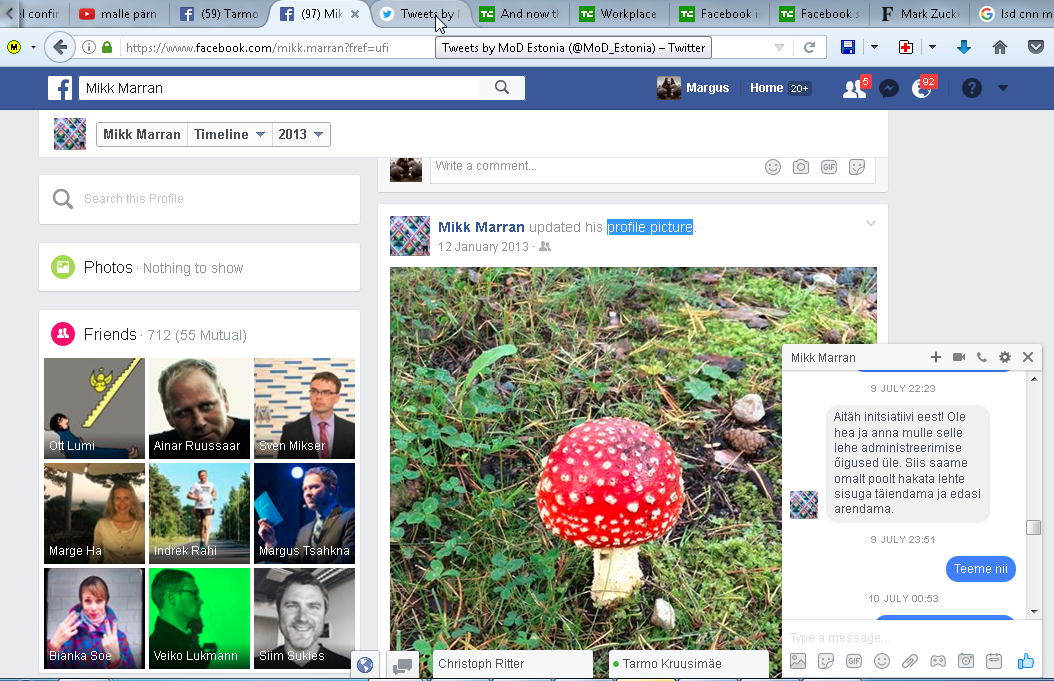The image size is (1054, 681).
Task: Send a photo in the chat
Action: click(x=798, y=661)
